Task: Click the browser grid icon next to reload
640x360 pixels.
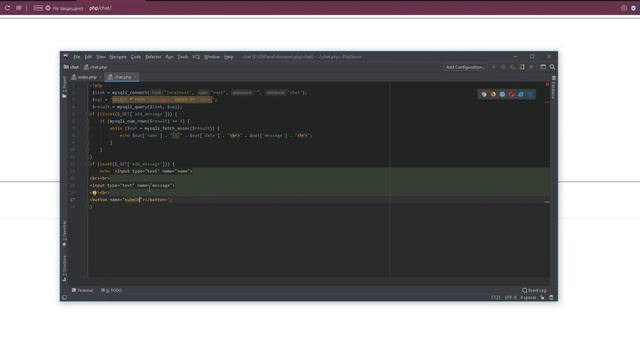Action: (x=19, y=8)
